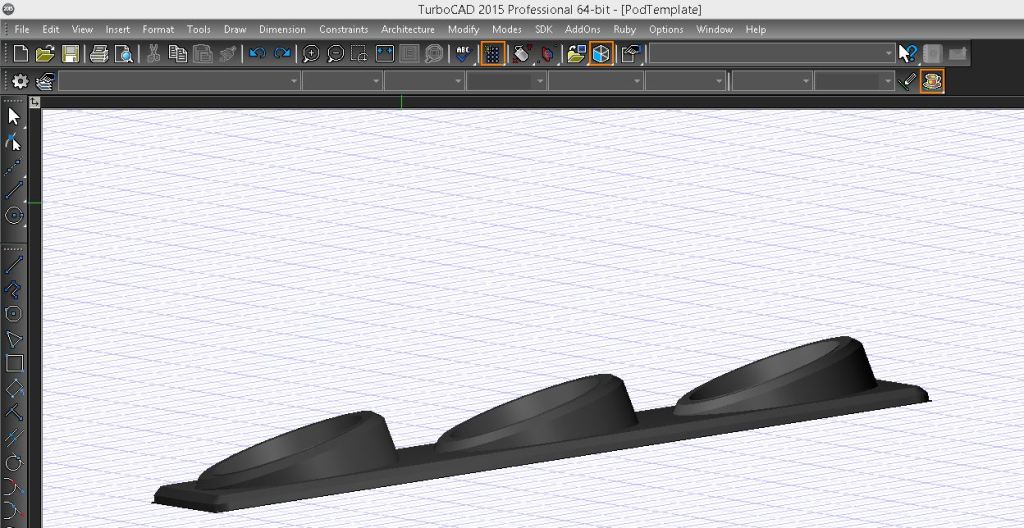Select the irregular polygon tool
This screenshot has width=1024, height=528.
point(14,338)
